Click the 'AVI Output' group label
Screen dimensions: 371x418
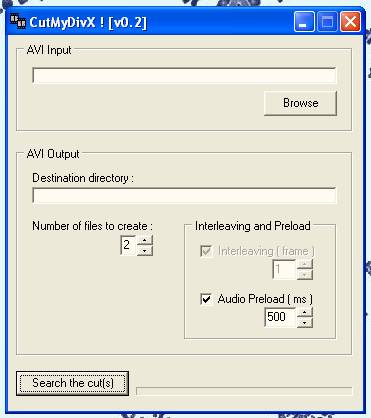point(53,154)
